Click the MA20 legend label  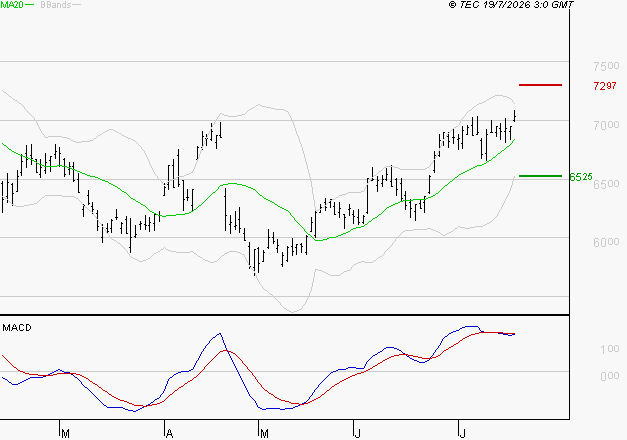click(12, 4)
